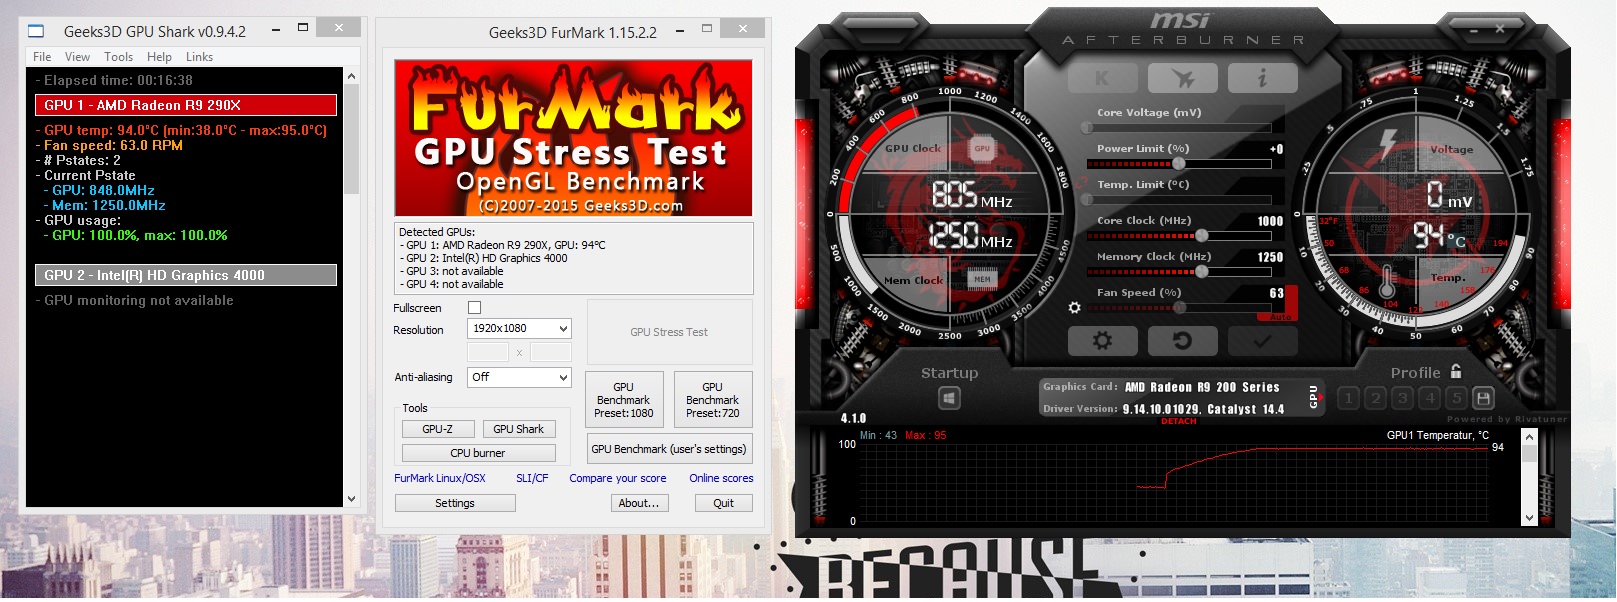Click the About... button in FurMark
Screen dimensions: 1617x602
click(639, 503)
